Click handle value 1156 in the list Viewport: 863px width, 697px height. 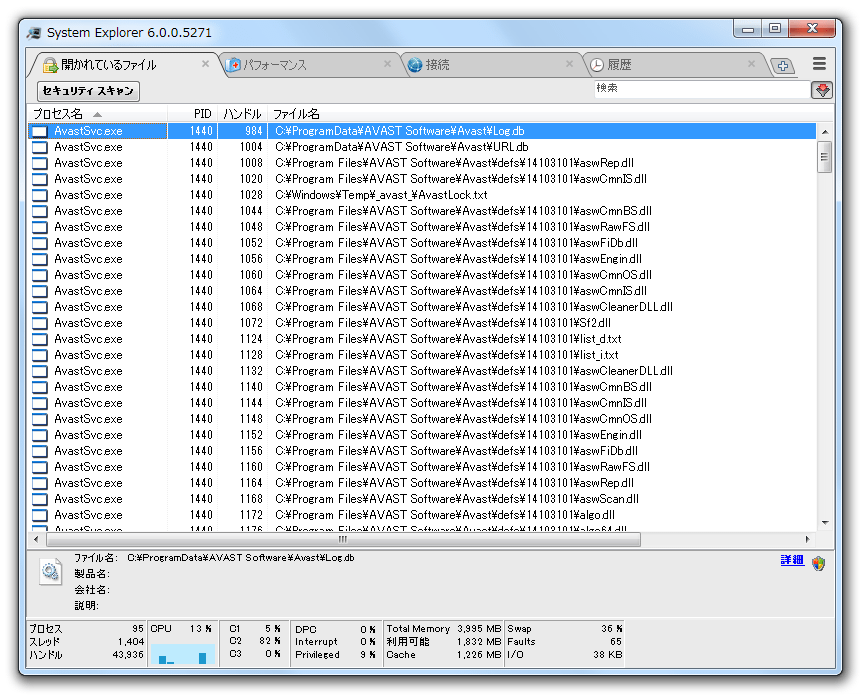pos(251,451)
